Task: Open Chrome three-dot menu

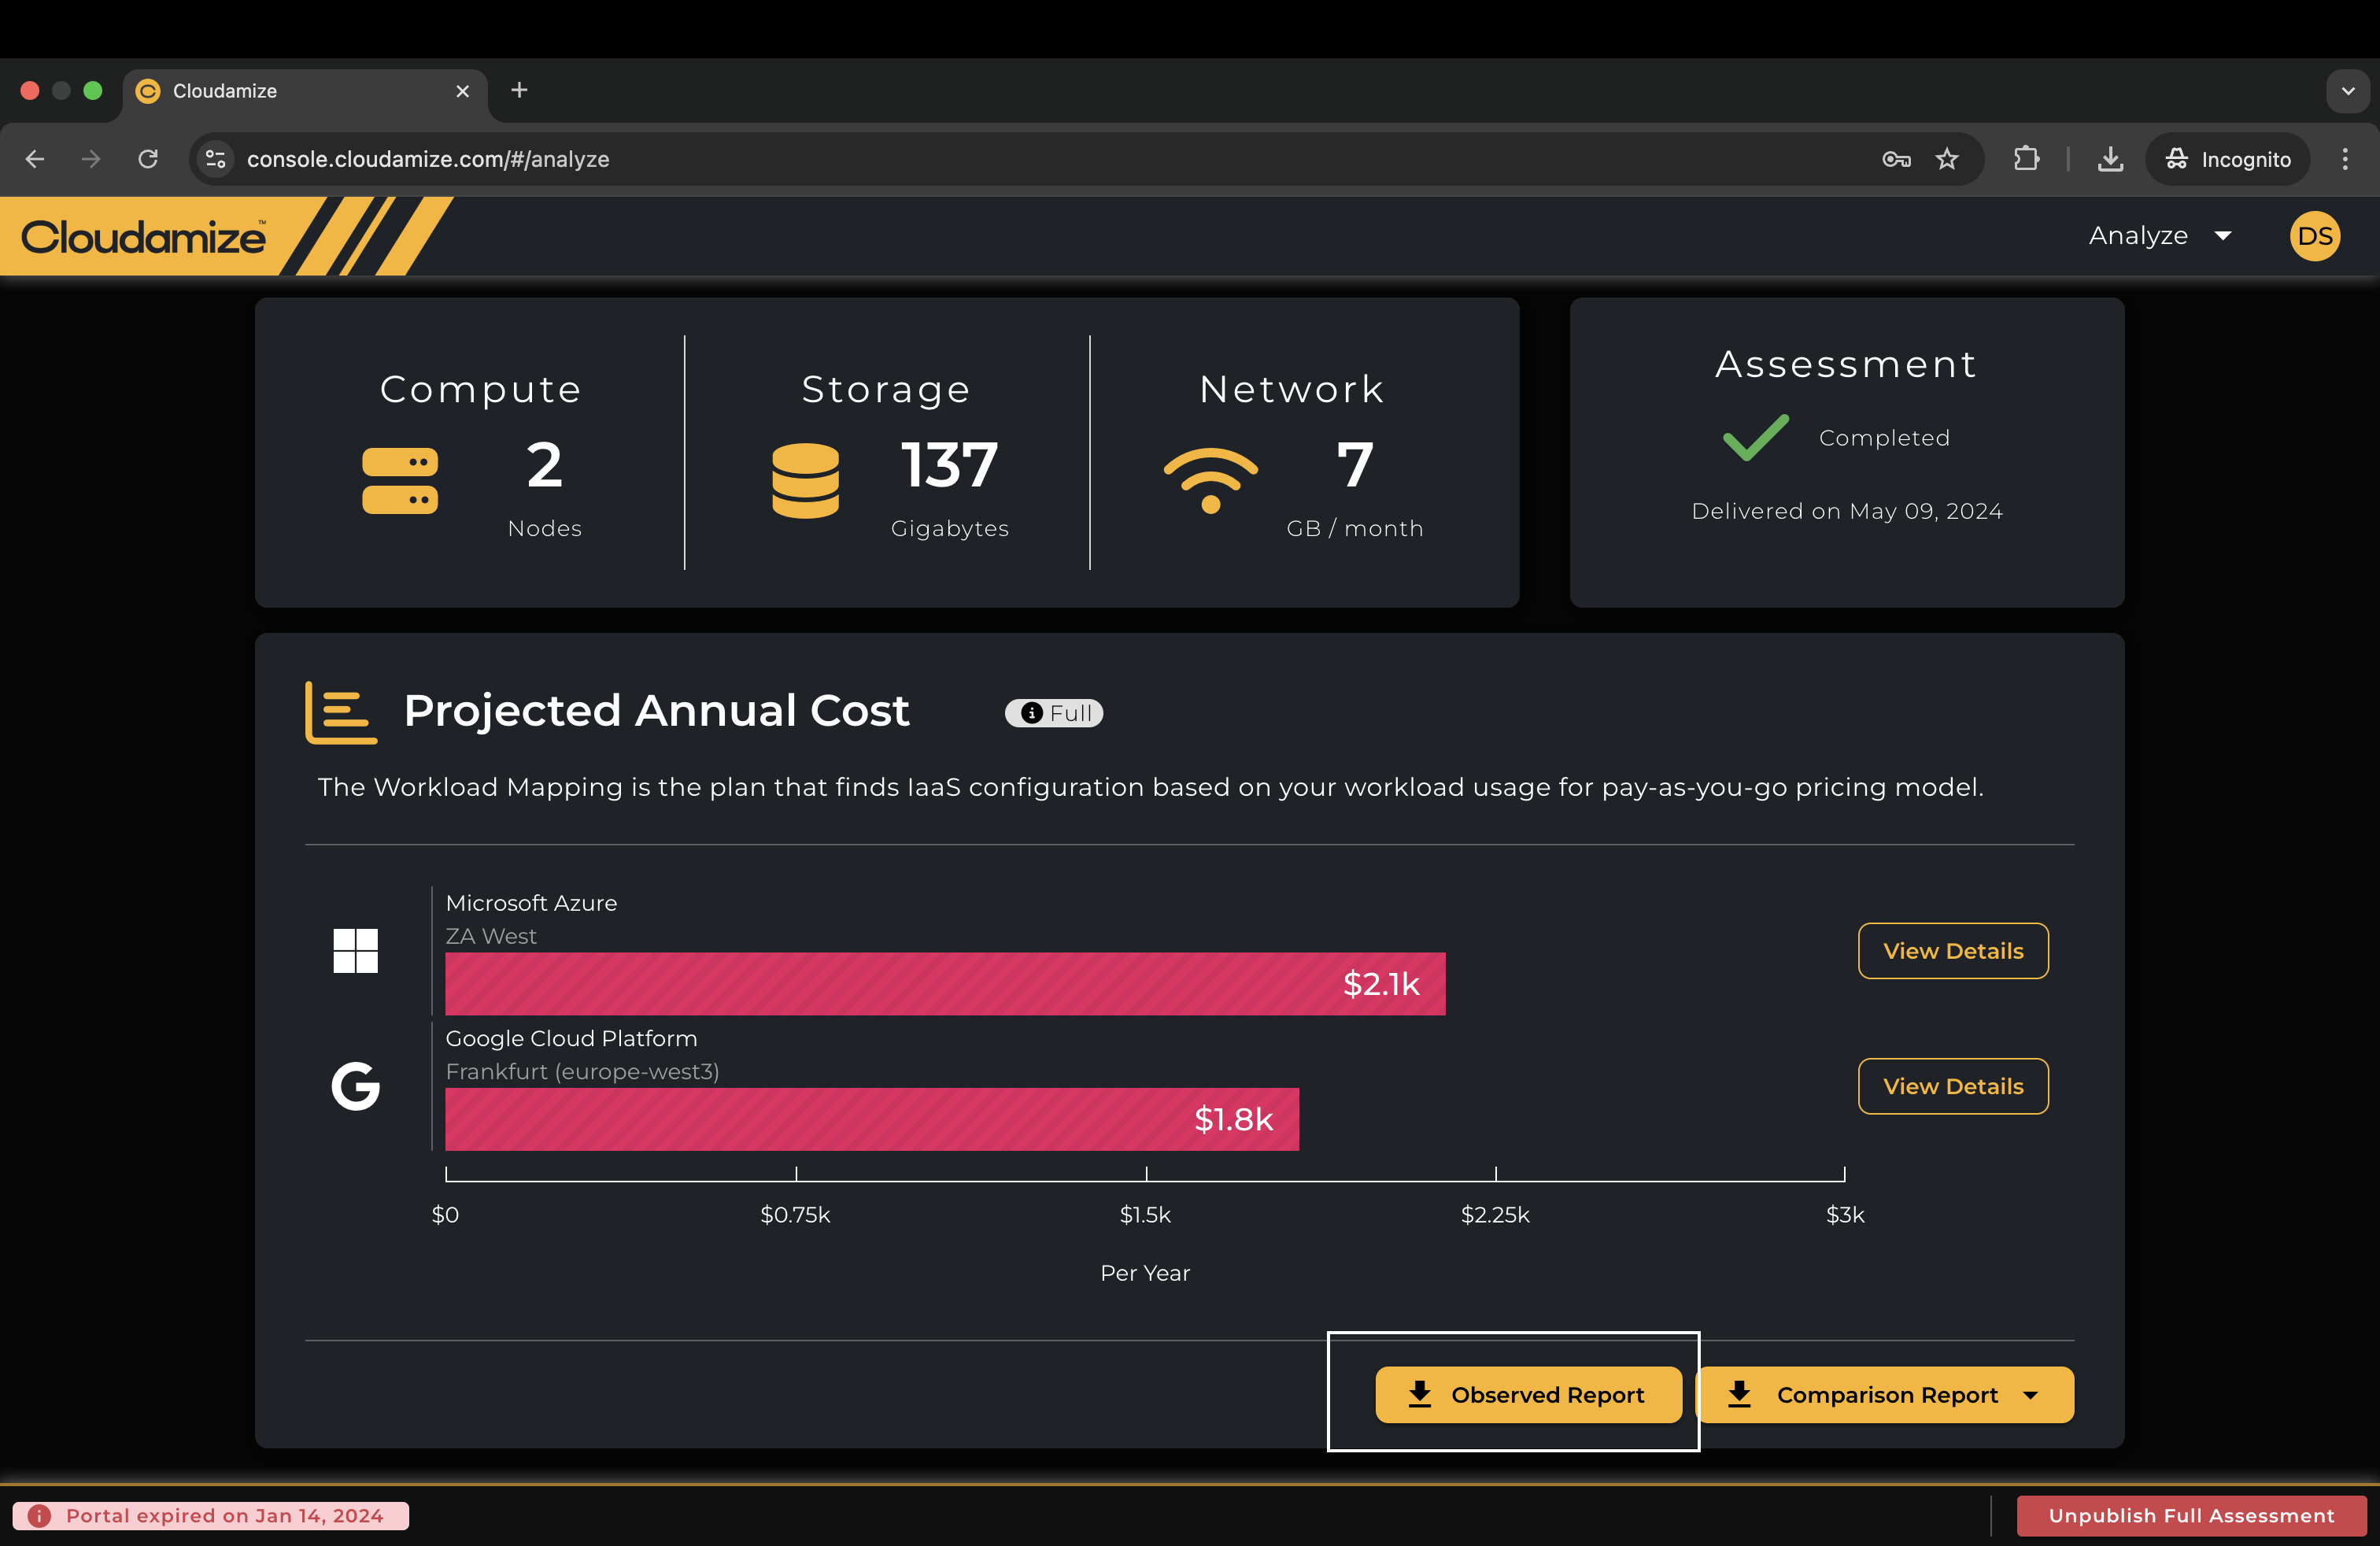Action: [x=2344, y=159]
